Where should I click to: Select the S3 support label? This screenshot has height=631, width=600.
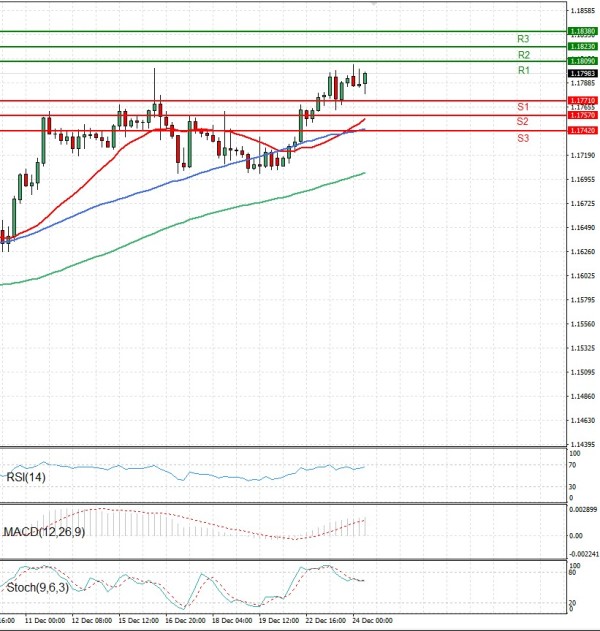pyautogui.click(x=522, y=137)
